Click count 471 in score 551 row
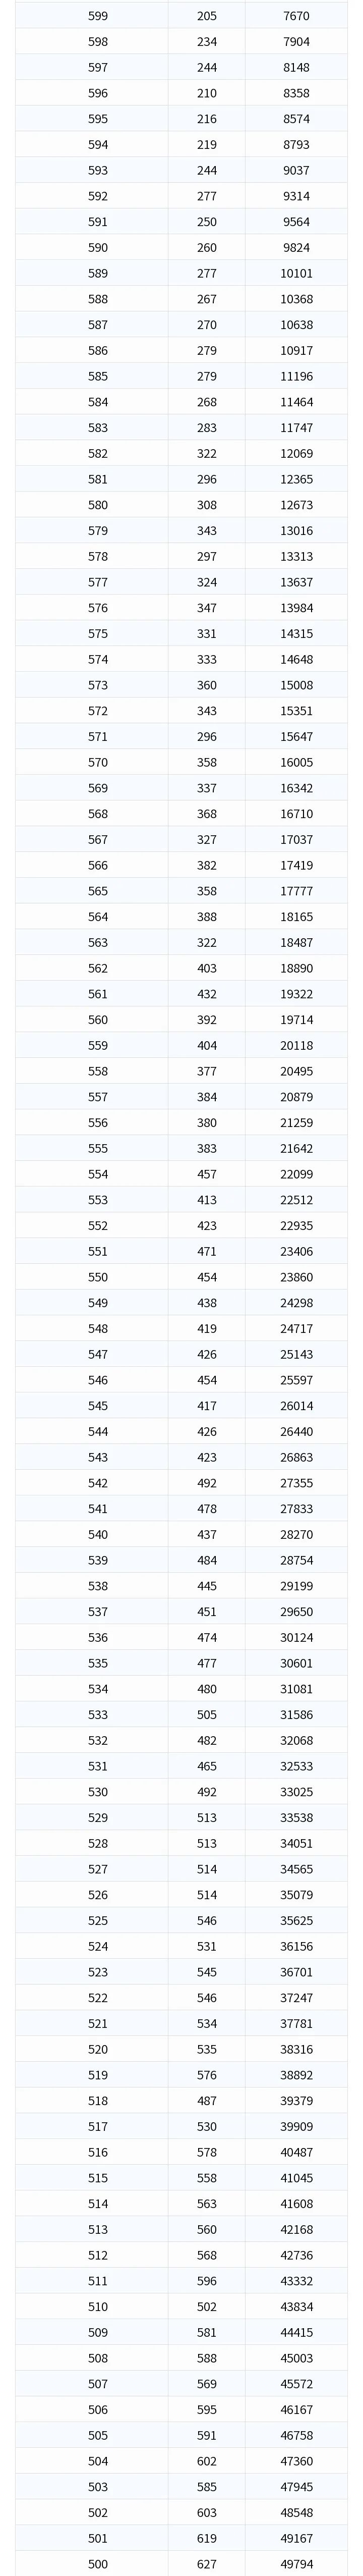The width and height of the screenshot is (363, 2576). [x=207, y=1251]
